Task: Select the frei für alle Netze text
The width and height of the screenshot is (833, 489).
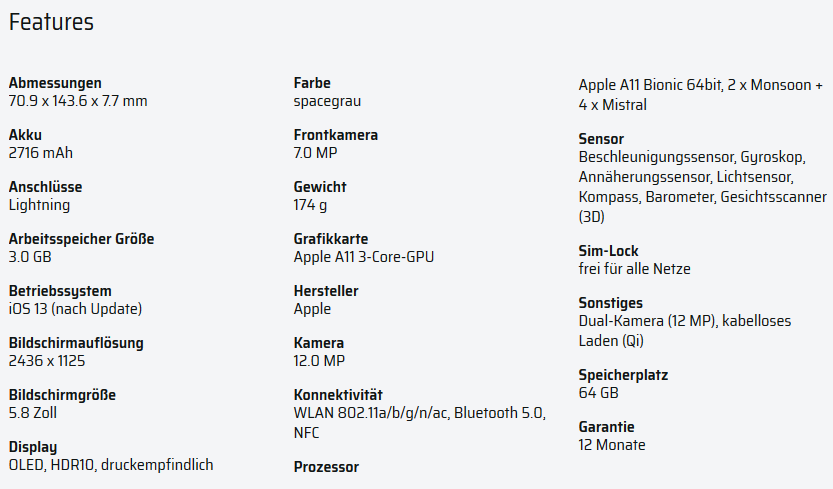Action: [x=634, y=269]
